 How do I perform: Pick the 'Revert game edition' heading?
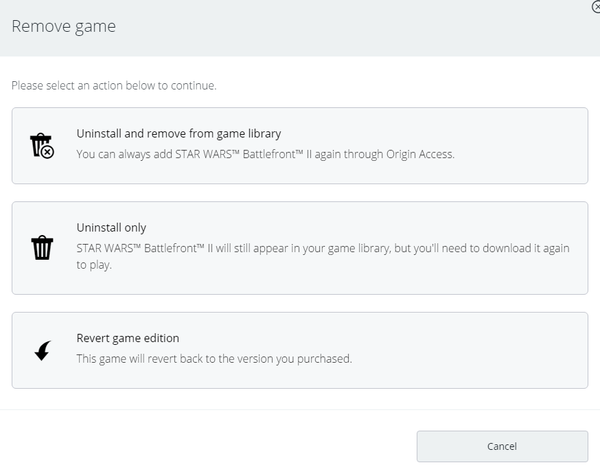128,338
